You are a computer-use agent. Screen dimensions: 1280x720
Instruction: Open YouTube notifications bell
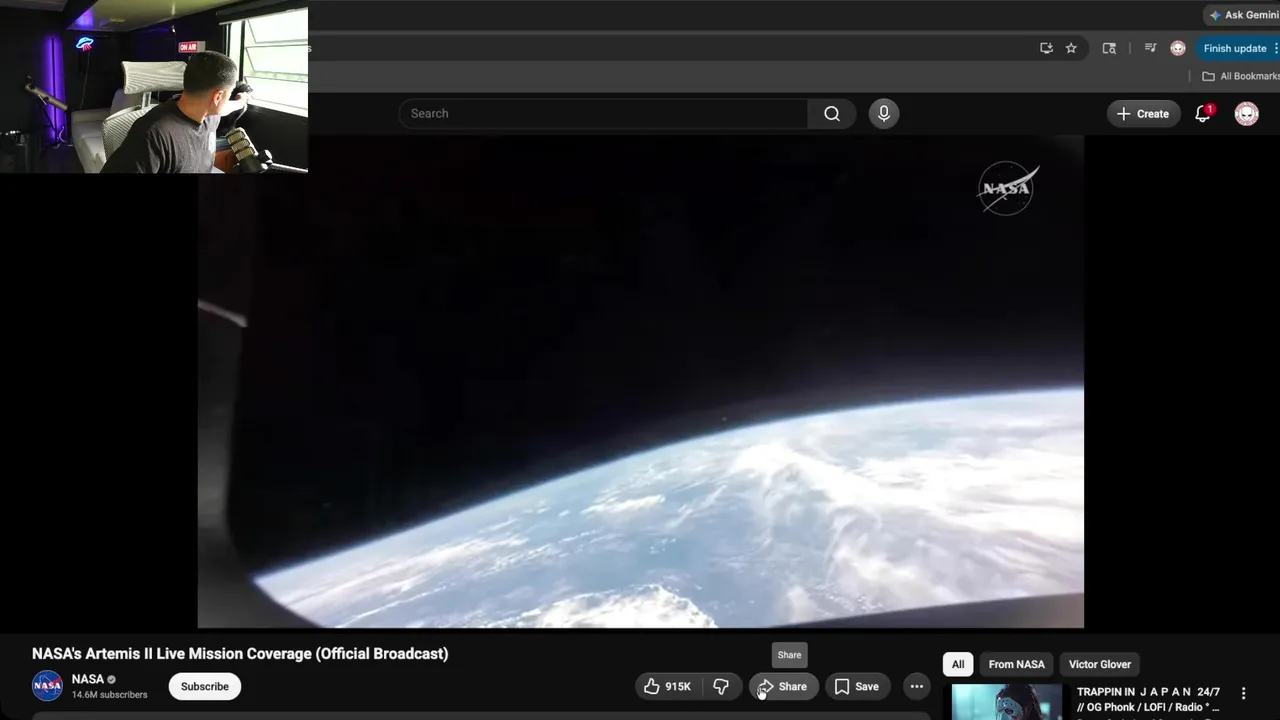pos(1203,114)
